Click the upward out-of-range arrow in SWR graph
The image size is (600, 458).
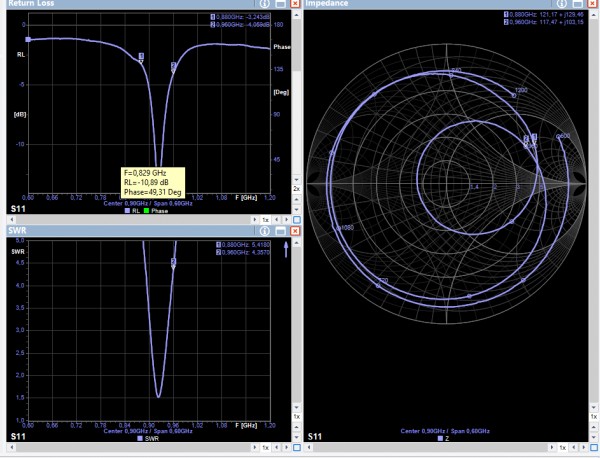pos(286,249)
